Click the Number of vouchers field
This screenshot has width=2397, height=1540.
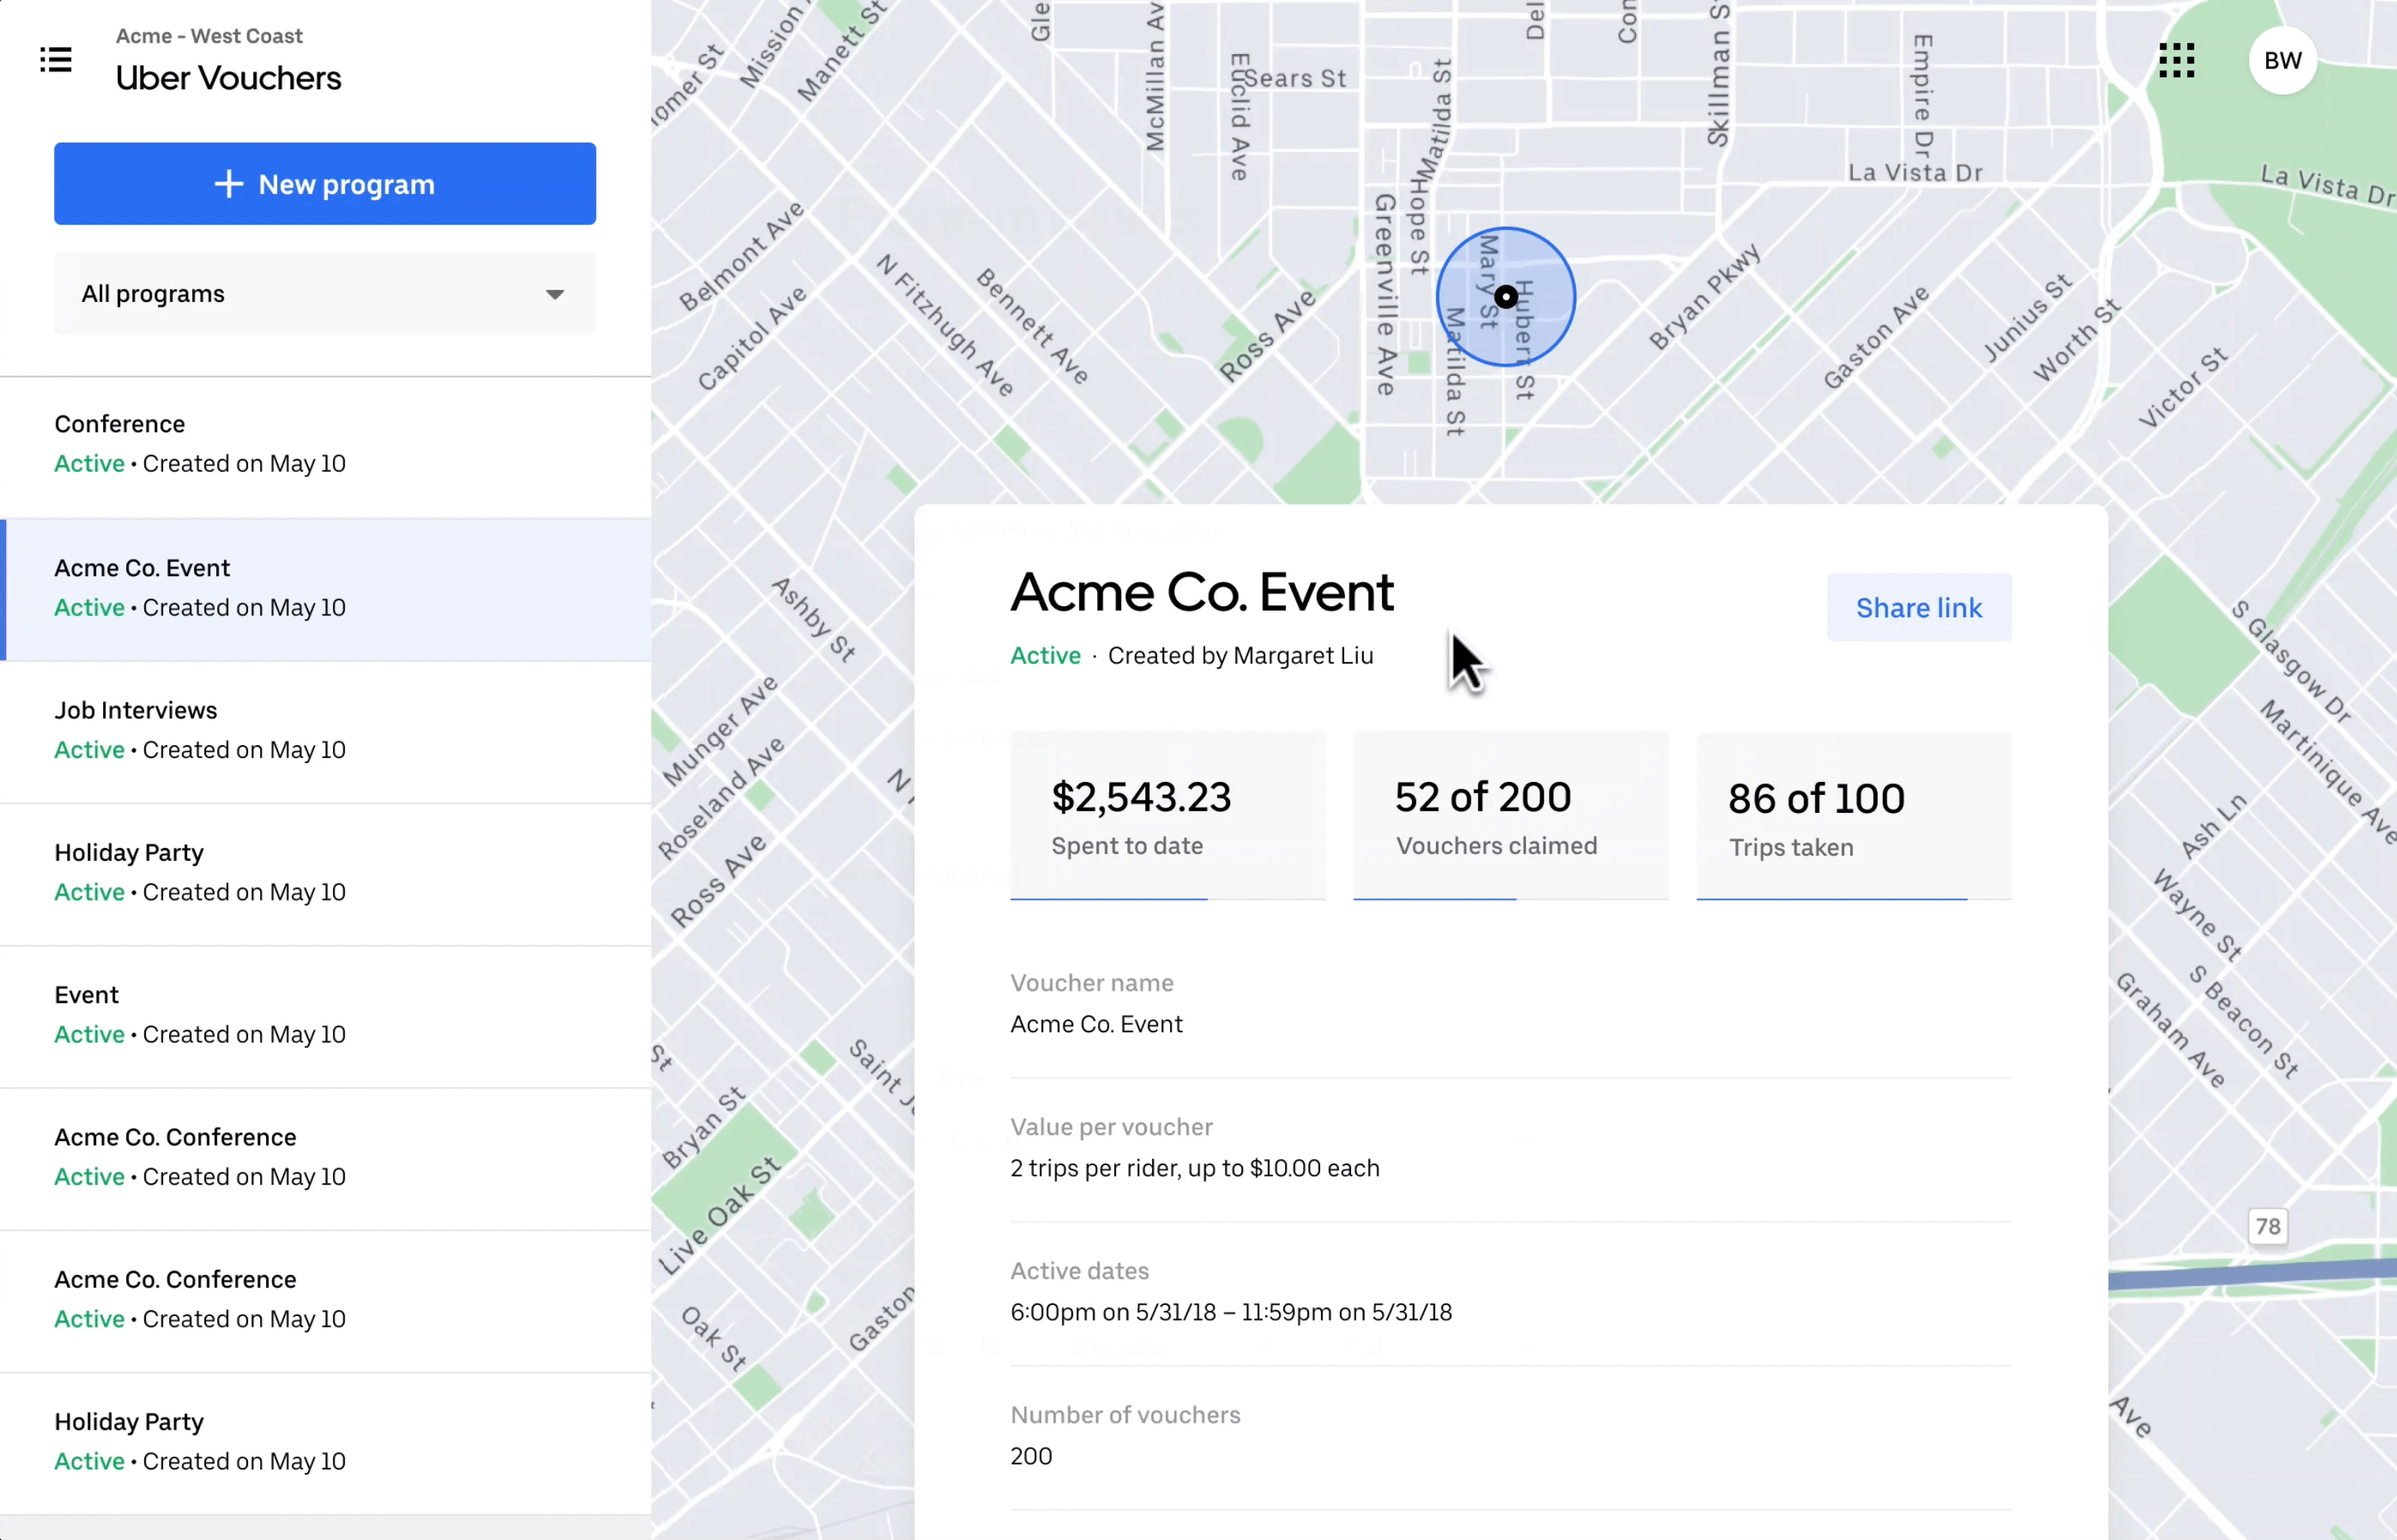(1510, 1436)
